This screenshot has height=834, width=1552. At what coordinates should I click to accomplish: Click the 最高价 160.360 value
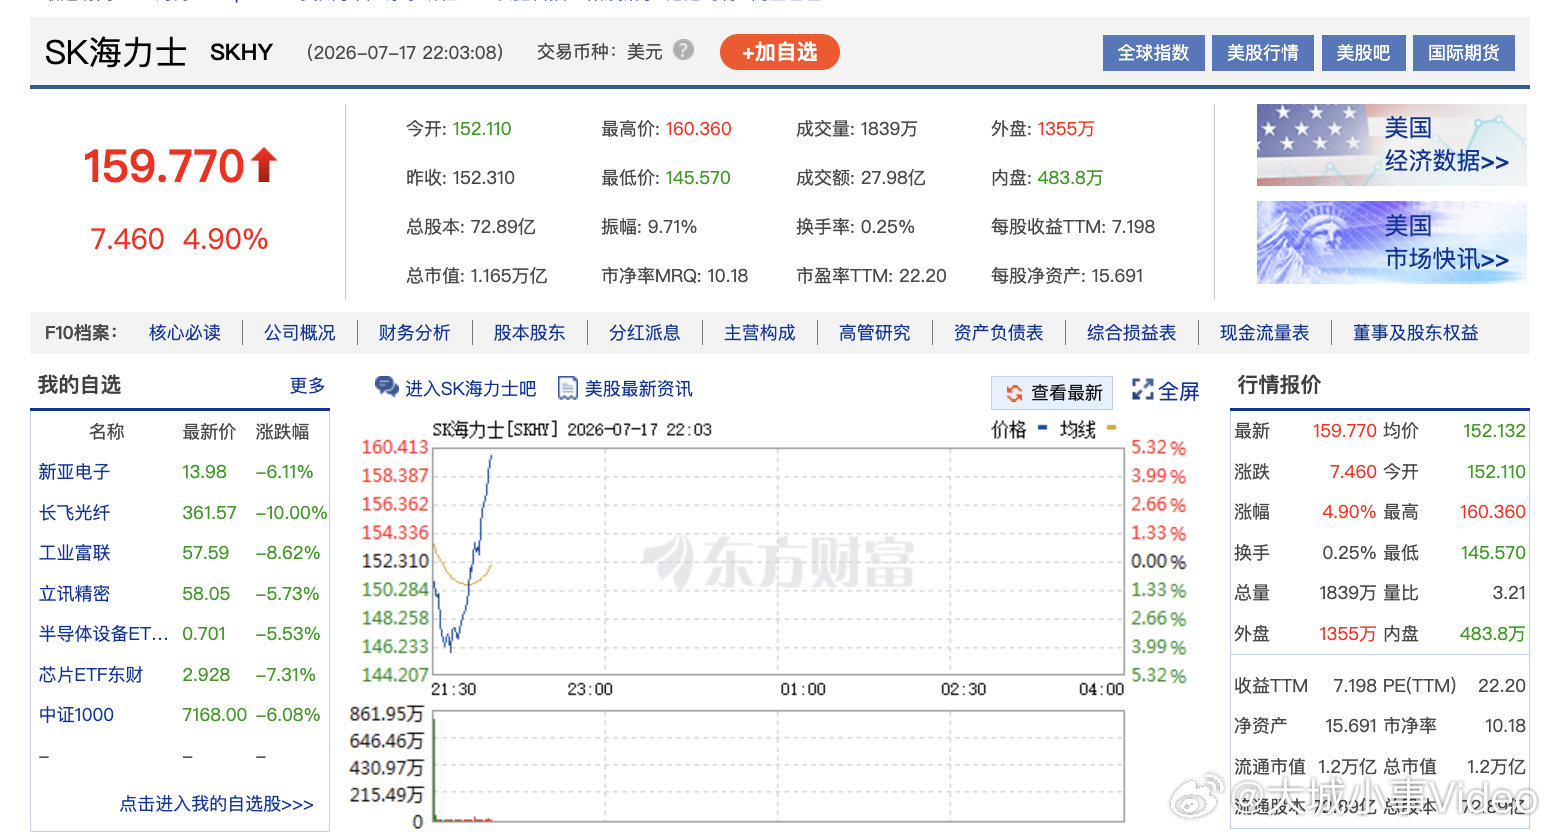pos(698,129)
